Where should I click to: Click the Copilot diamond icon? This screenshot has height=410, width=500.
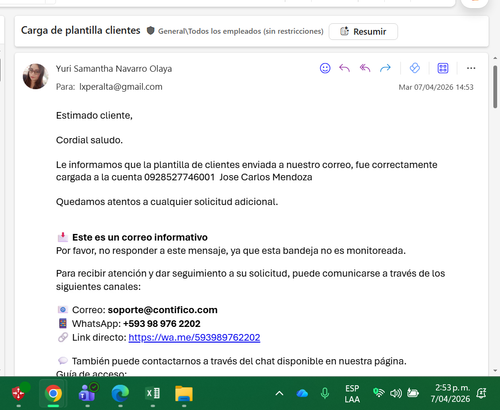tap(415, 68)
